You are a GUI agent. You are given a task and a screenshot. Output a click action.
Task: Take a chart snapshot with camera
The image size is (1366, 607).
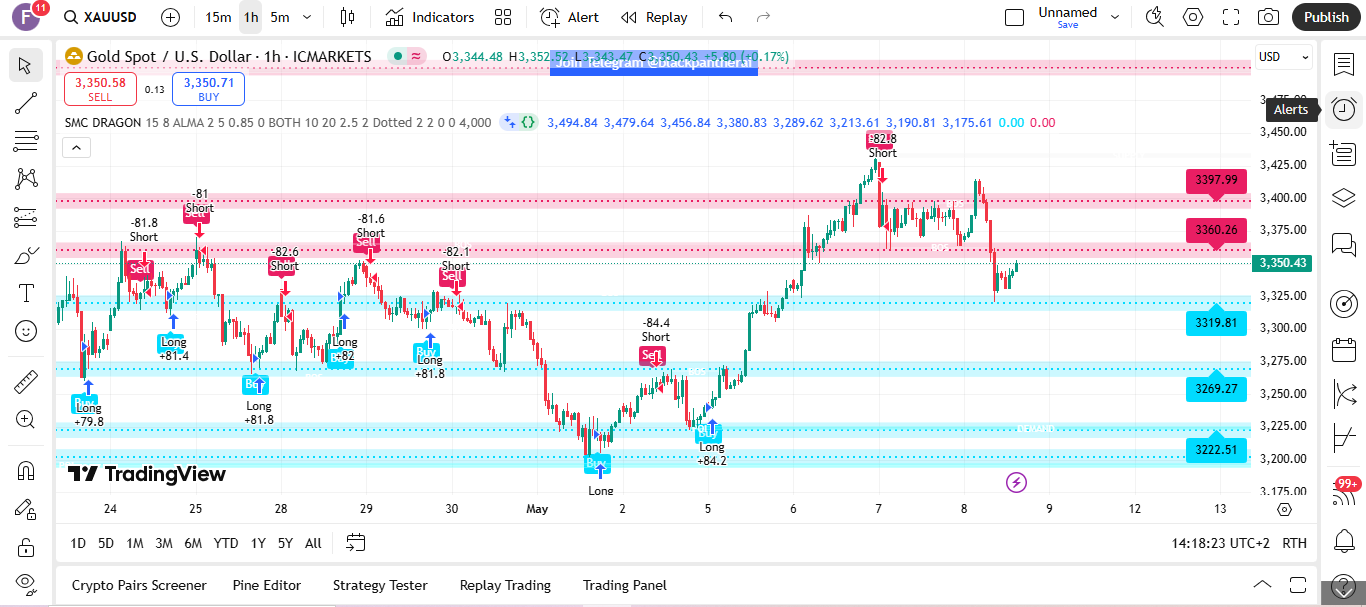[x=1269, y=17]
